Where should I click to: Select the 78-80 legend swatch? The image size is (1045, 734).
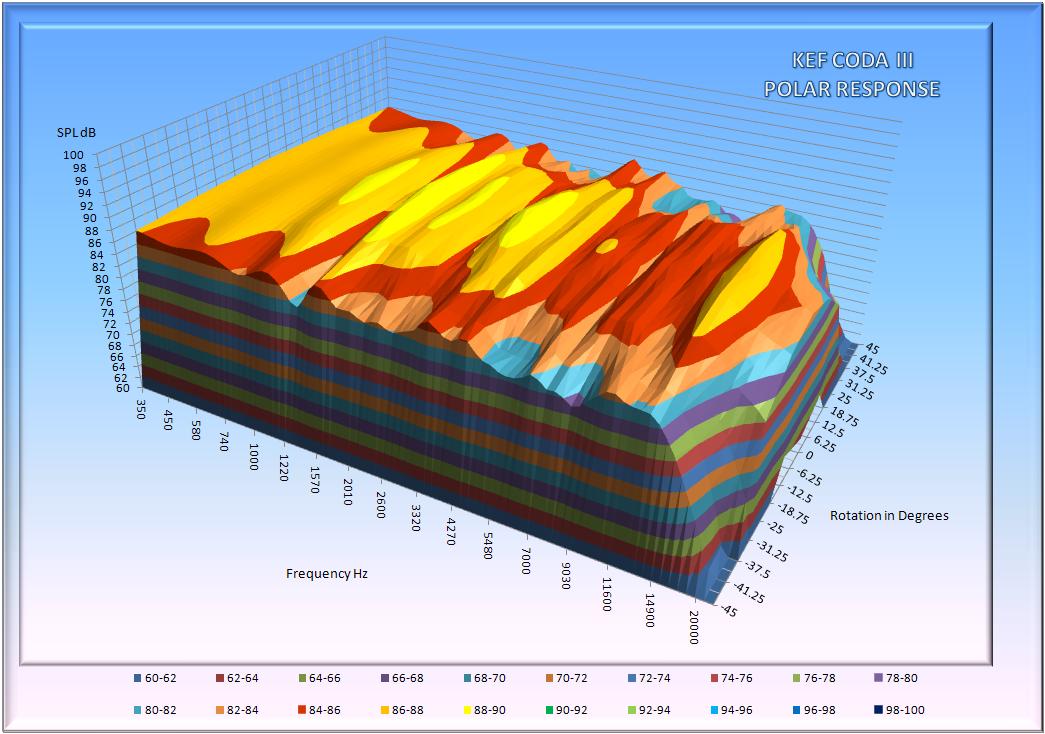click(x=878, y=678)
